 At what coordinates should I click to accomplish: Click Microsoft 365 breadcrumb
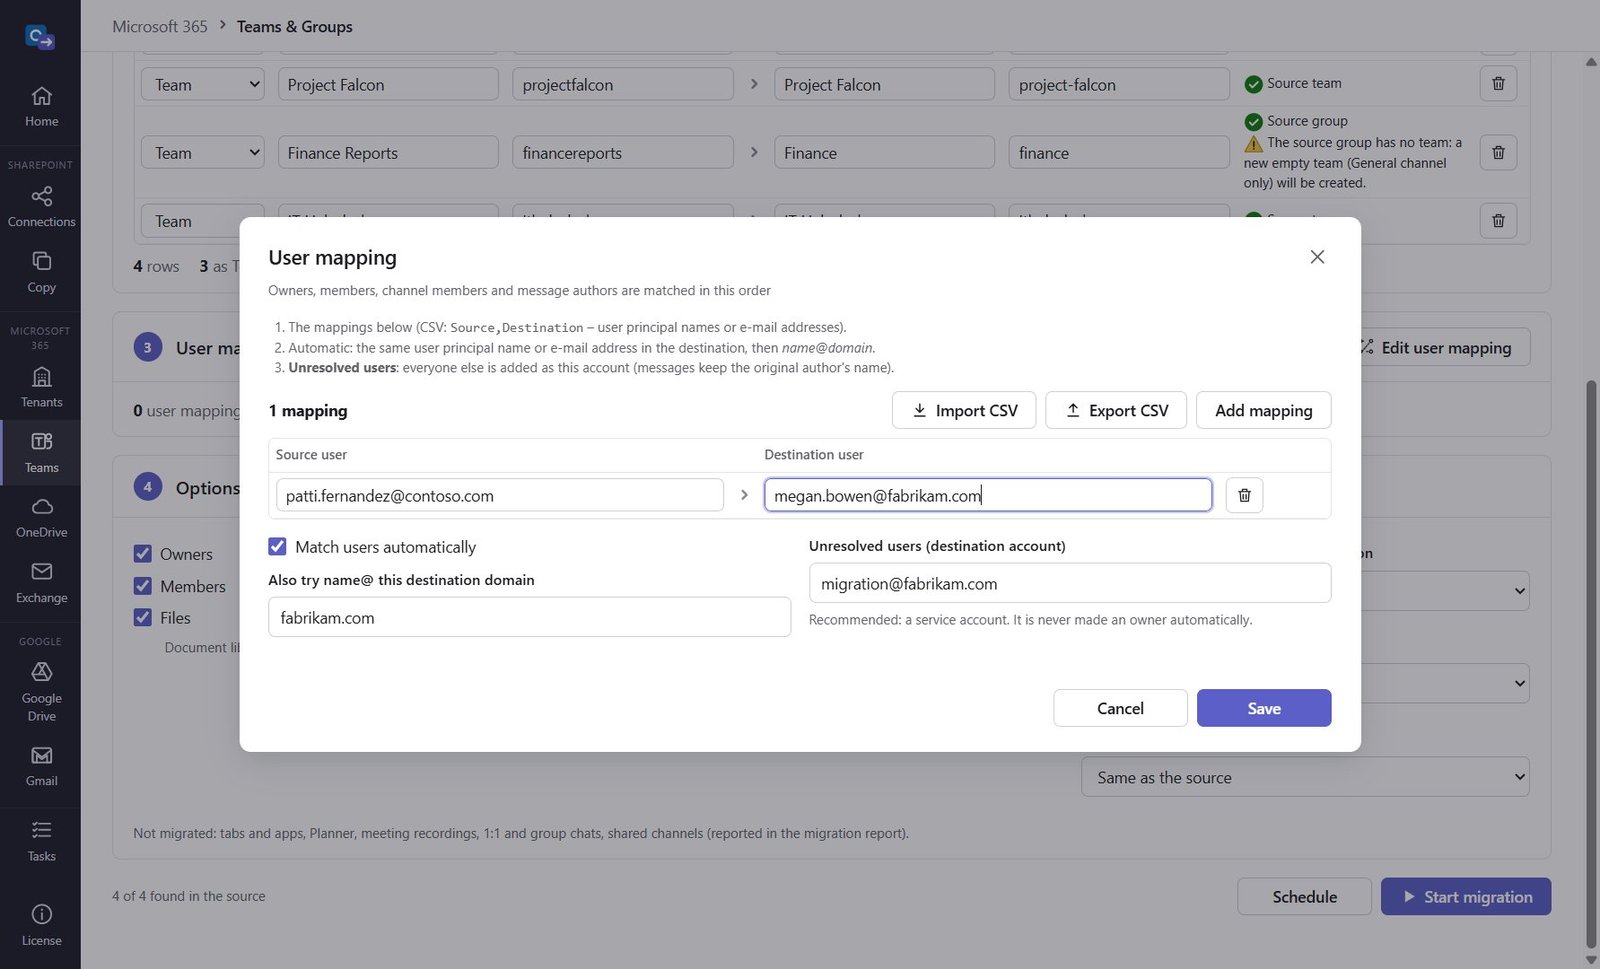tap(160, 26)
